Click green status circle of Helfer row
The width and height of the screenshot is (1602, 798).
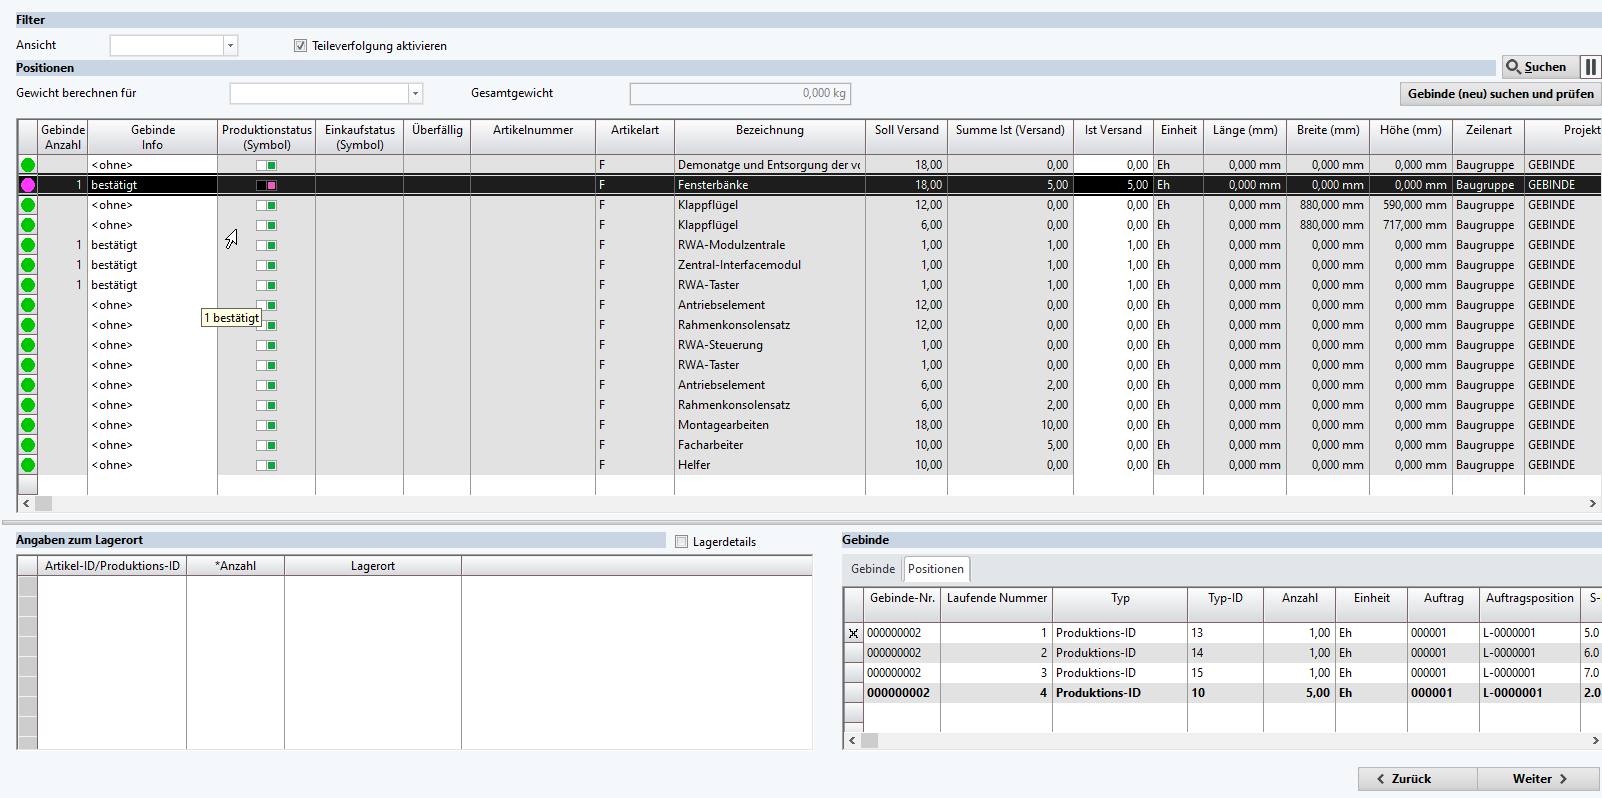click(28, 465)
